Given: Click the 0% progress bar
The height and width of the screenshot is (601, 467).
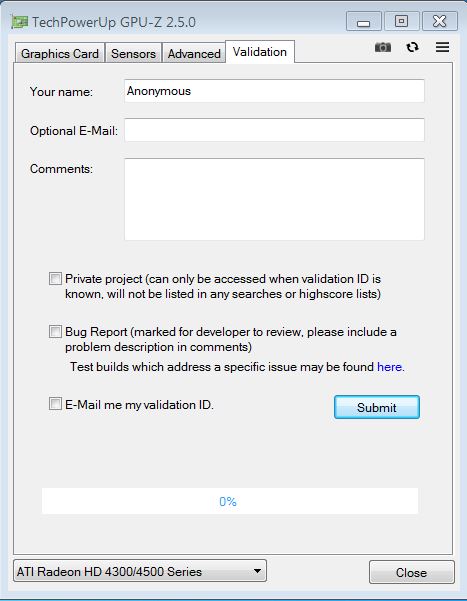Looking at the screenshot, I should point(230,501).
